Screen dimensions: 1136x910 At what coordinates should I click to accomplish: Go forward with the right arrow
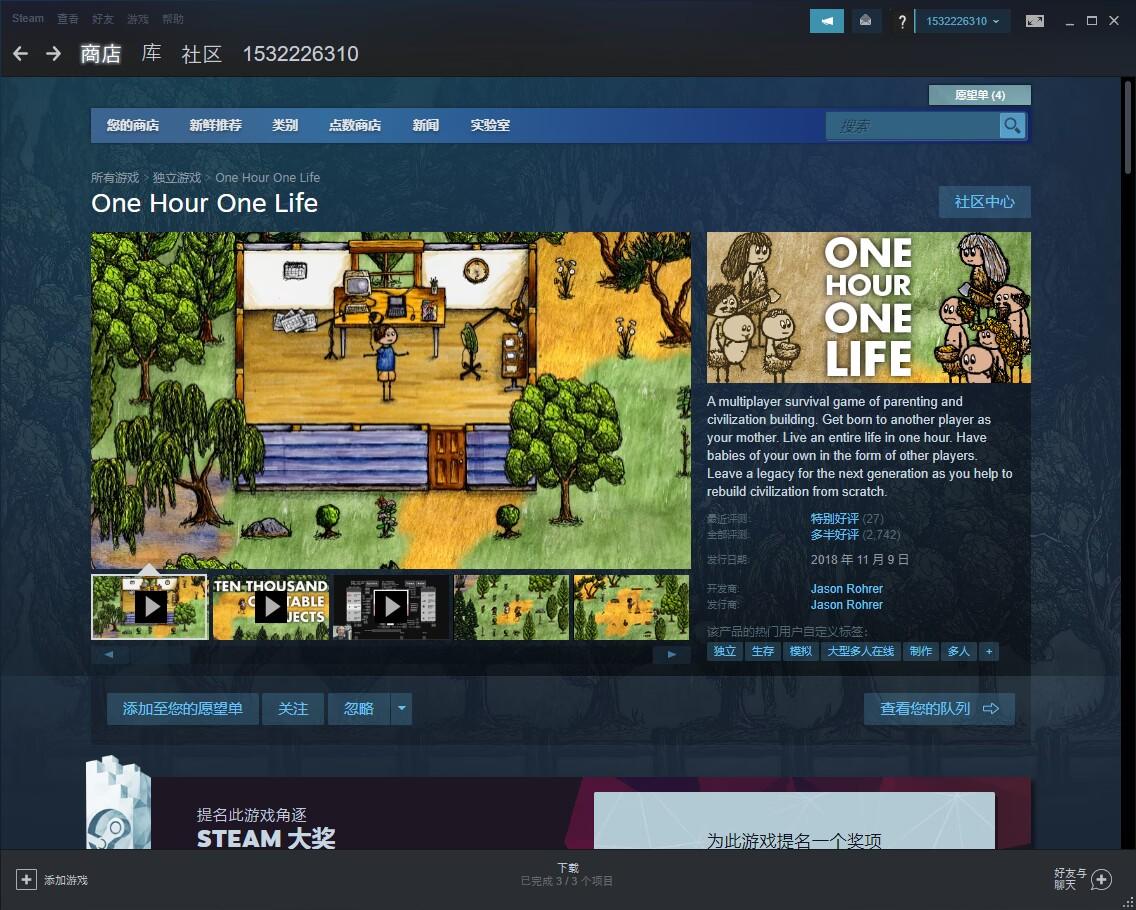click(53, 54)
